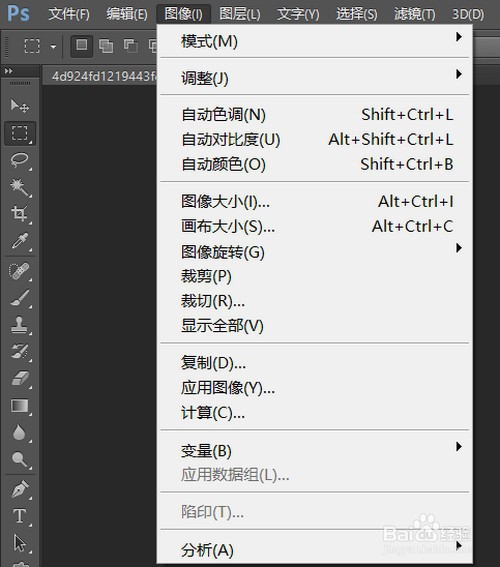This screenshot has height=567, width=500.
Task: Select the Crop tool
Action: [x=20, y=214]
